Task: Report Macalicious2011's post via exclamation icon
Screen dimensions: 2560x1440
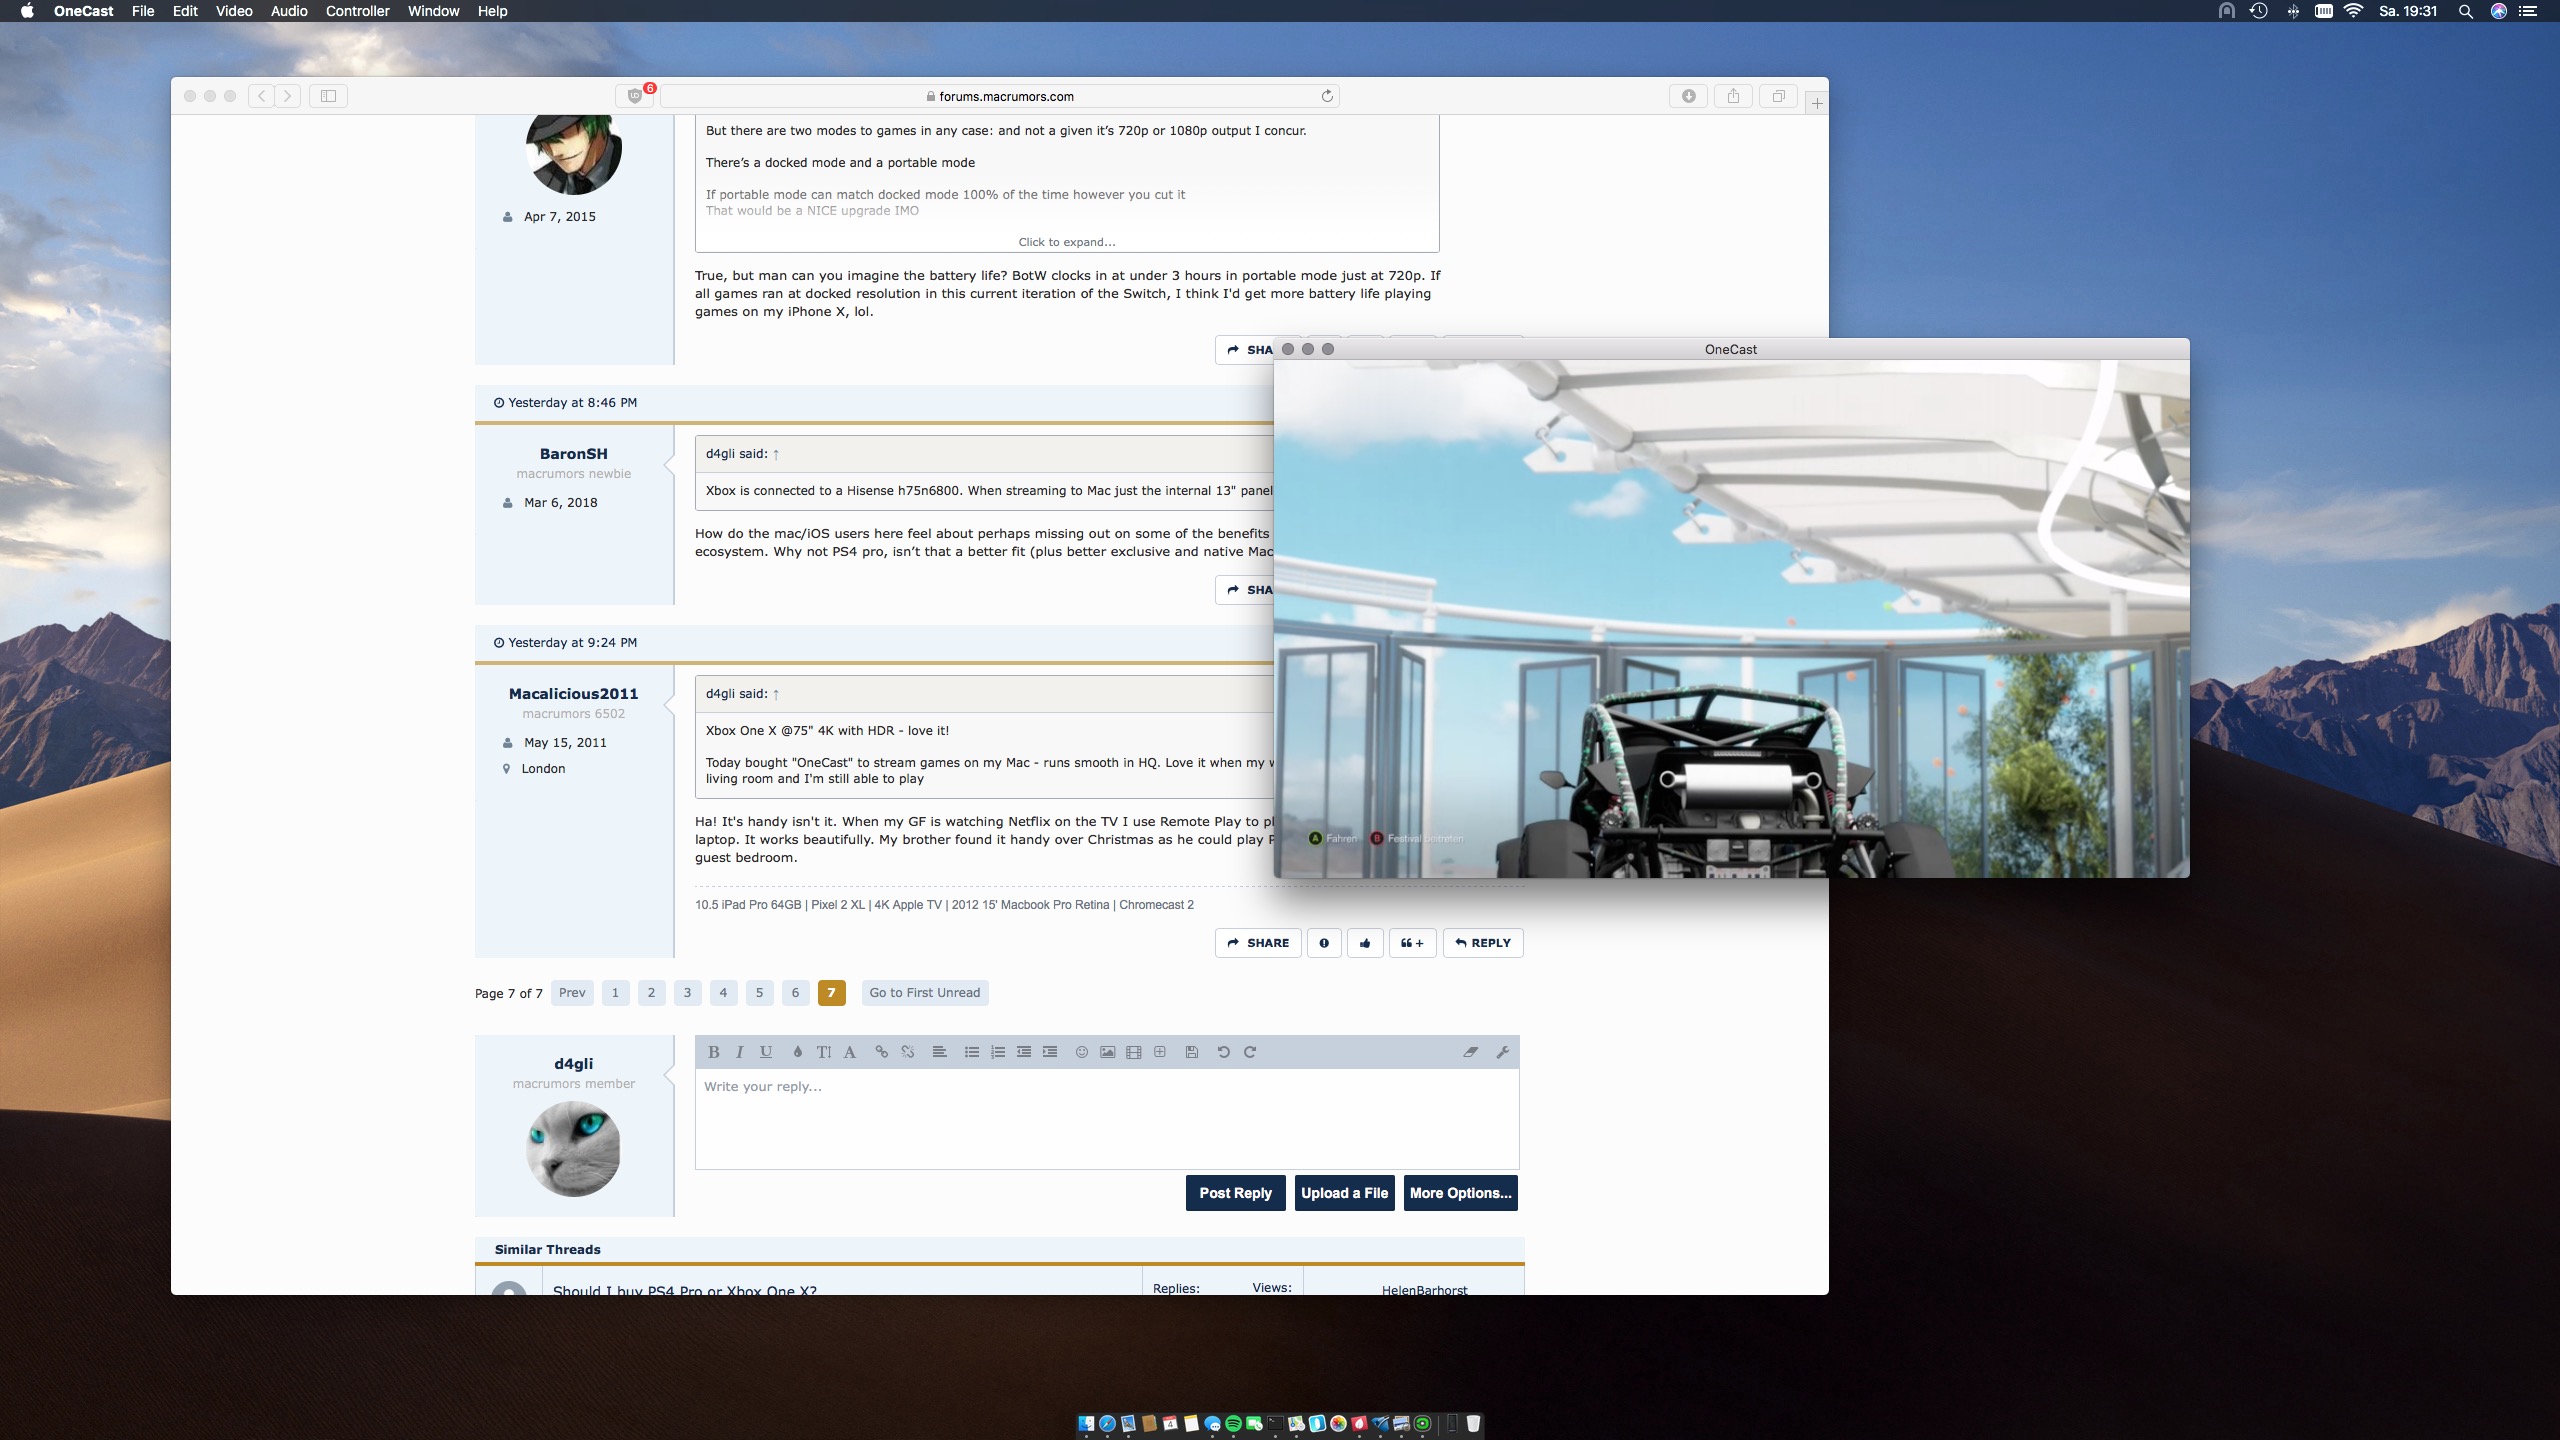Action: (x=1324, y=943)
